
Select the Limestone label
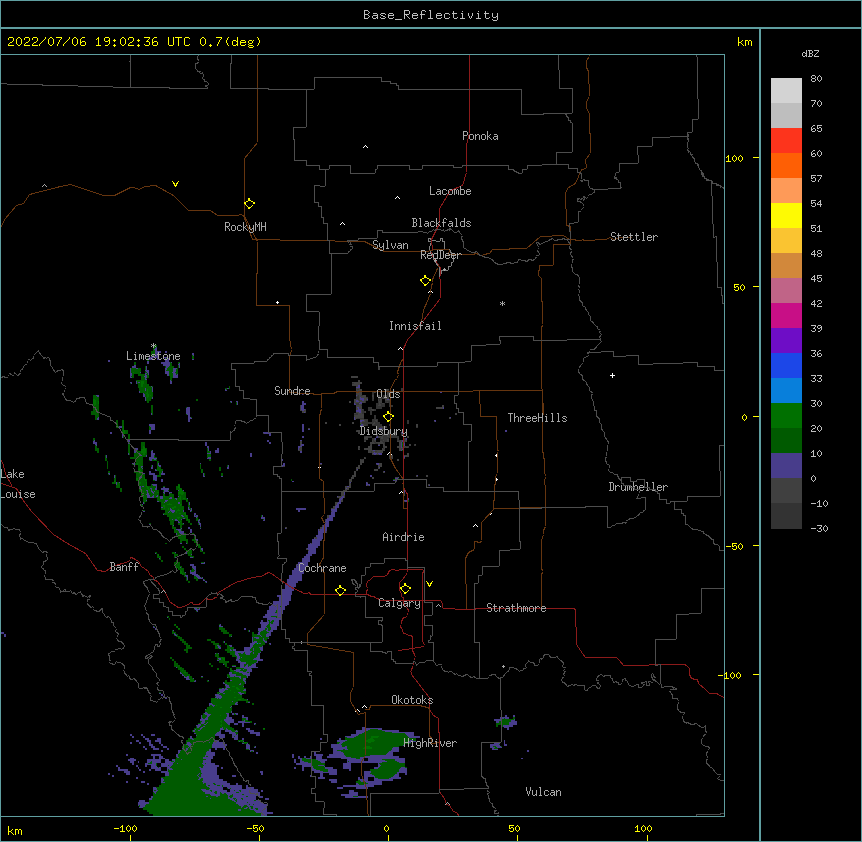[153, 356]
